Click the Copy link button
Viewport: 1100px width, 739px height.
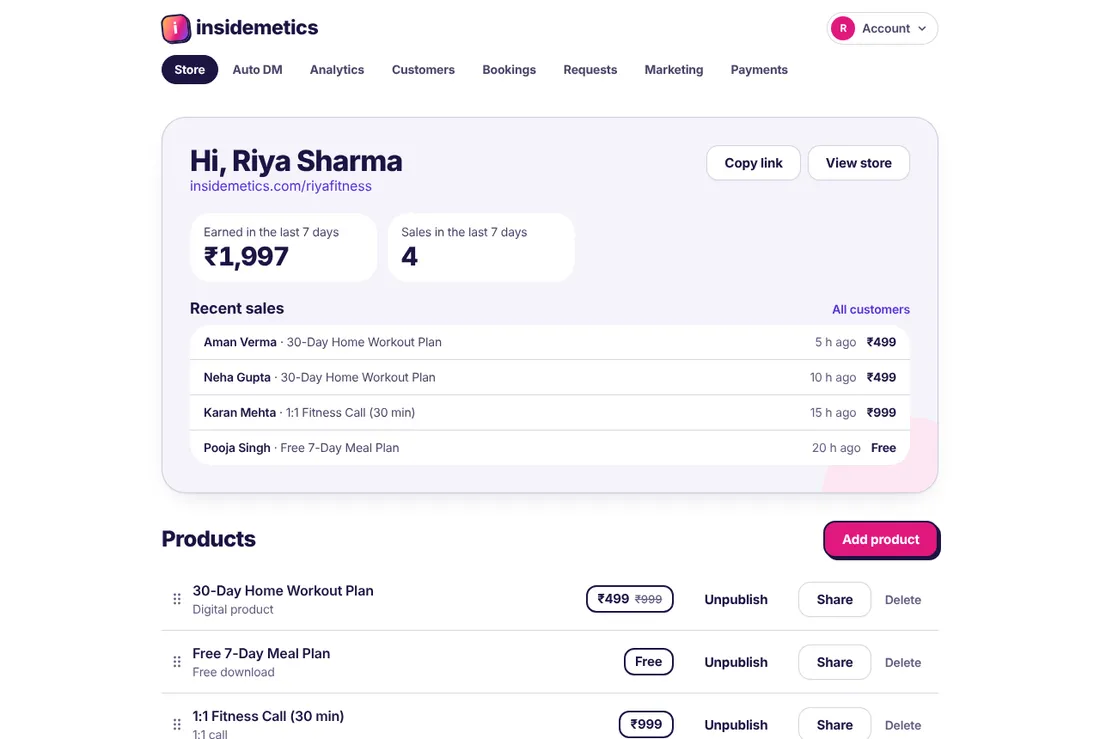pyautogui.click(x=753, y=163)
